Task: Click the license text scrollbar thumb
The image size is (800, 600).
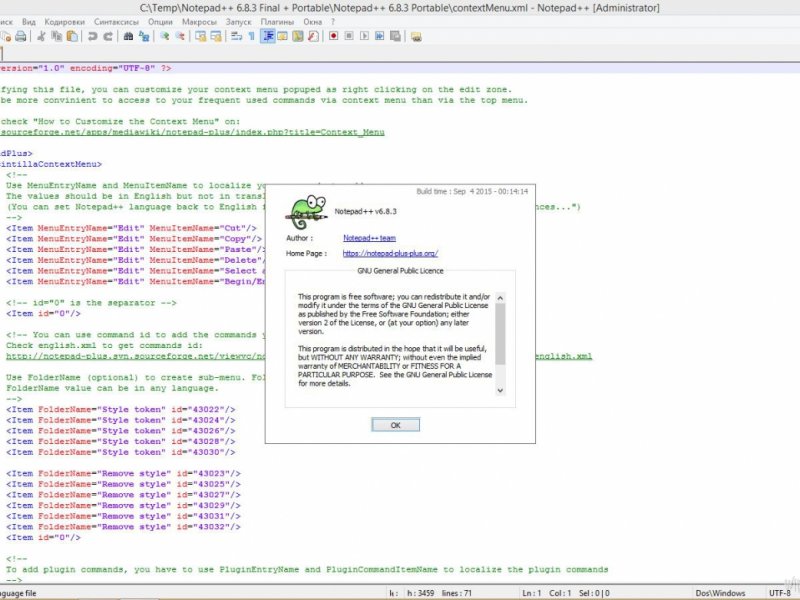Action: point(500,334)
